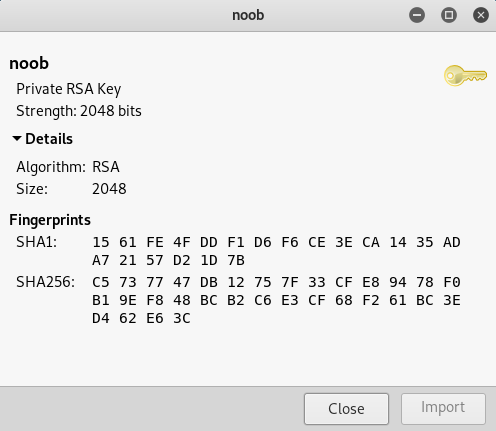Click the Private RSA Key label

(x=69, y=89)
